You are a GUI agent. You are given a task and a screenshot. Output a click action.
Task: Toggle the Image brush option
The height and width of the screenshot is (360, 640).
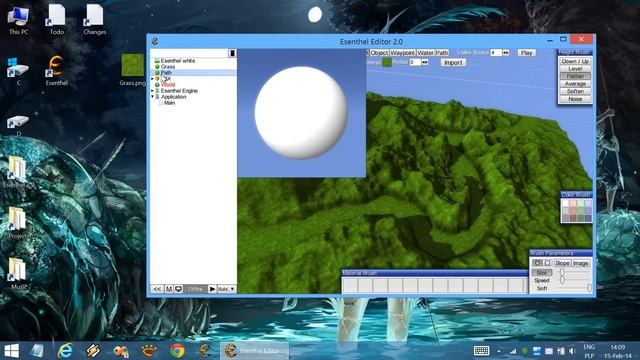(580, 263)
